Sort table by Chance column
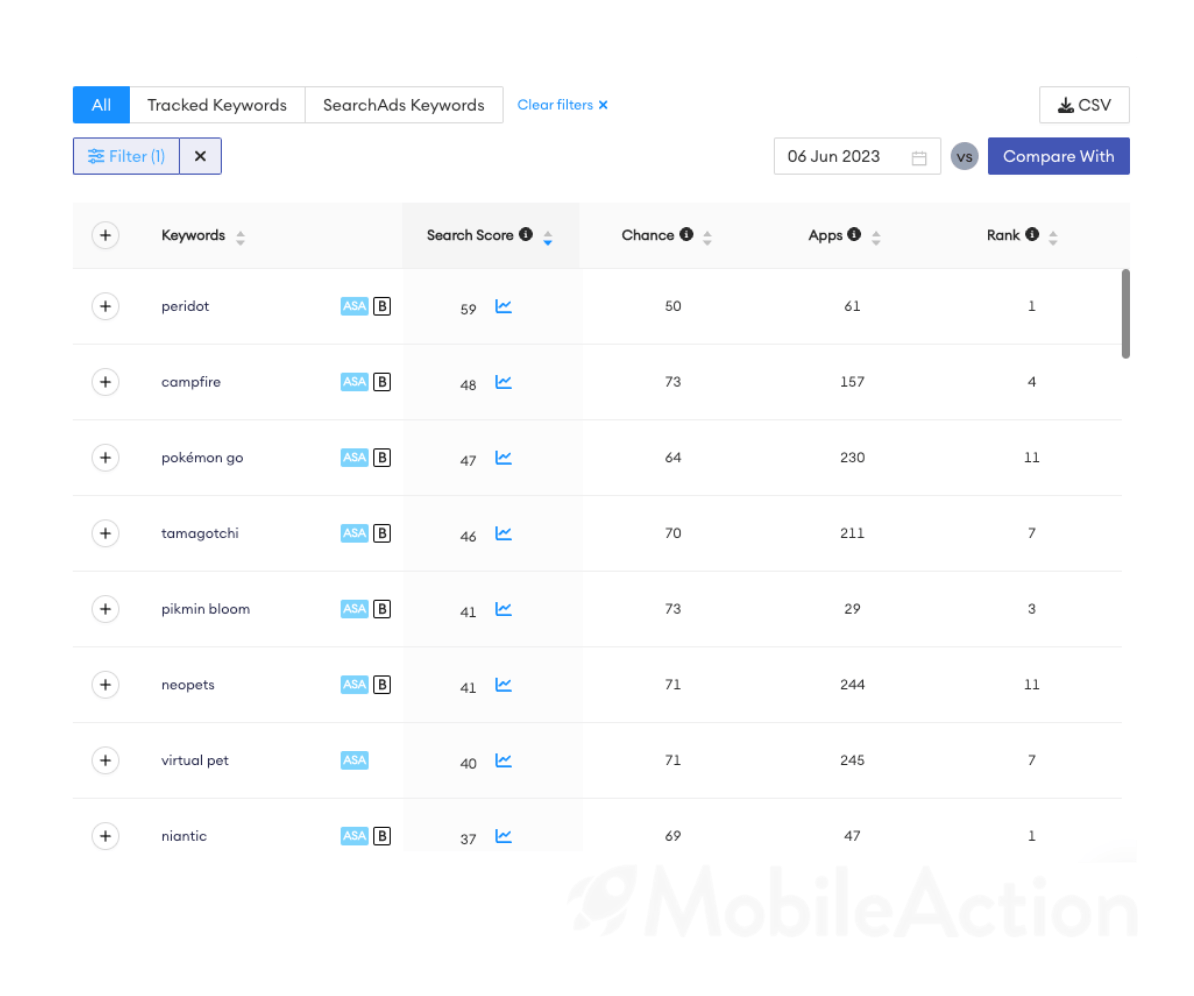The height and width of the screenshot is (996, 1194). click(x=707, y=238)
